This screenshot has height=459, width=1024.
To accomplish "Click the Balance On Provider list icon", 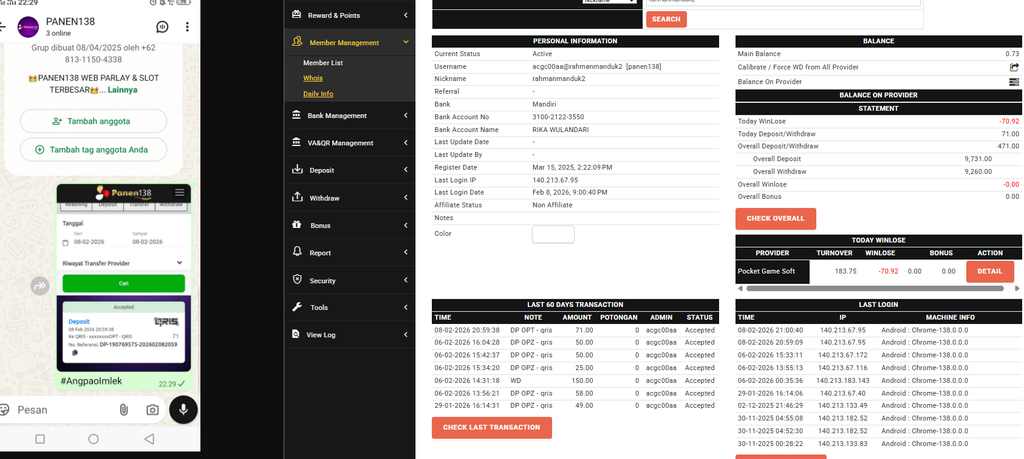I will [1014, 82].
